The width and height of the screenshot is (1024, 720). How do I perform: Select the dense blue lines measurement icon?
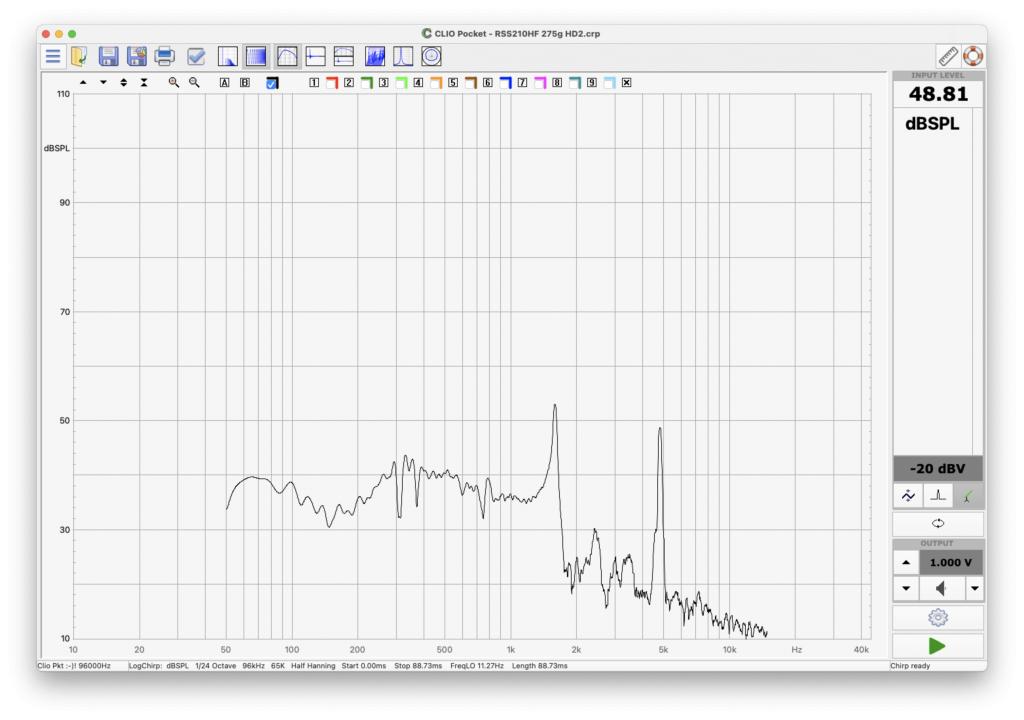[x=256, y=57]
